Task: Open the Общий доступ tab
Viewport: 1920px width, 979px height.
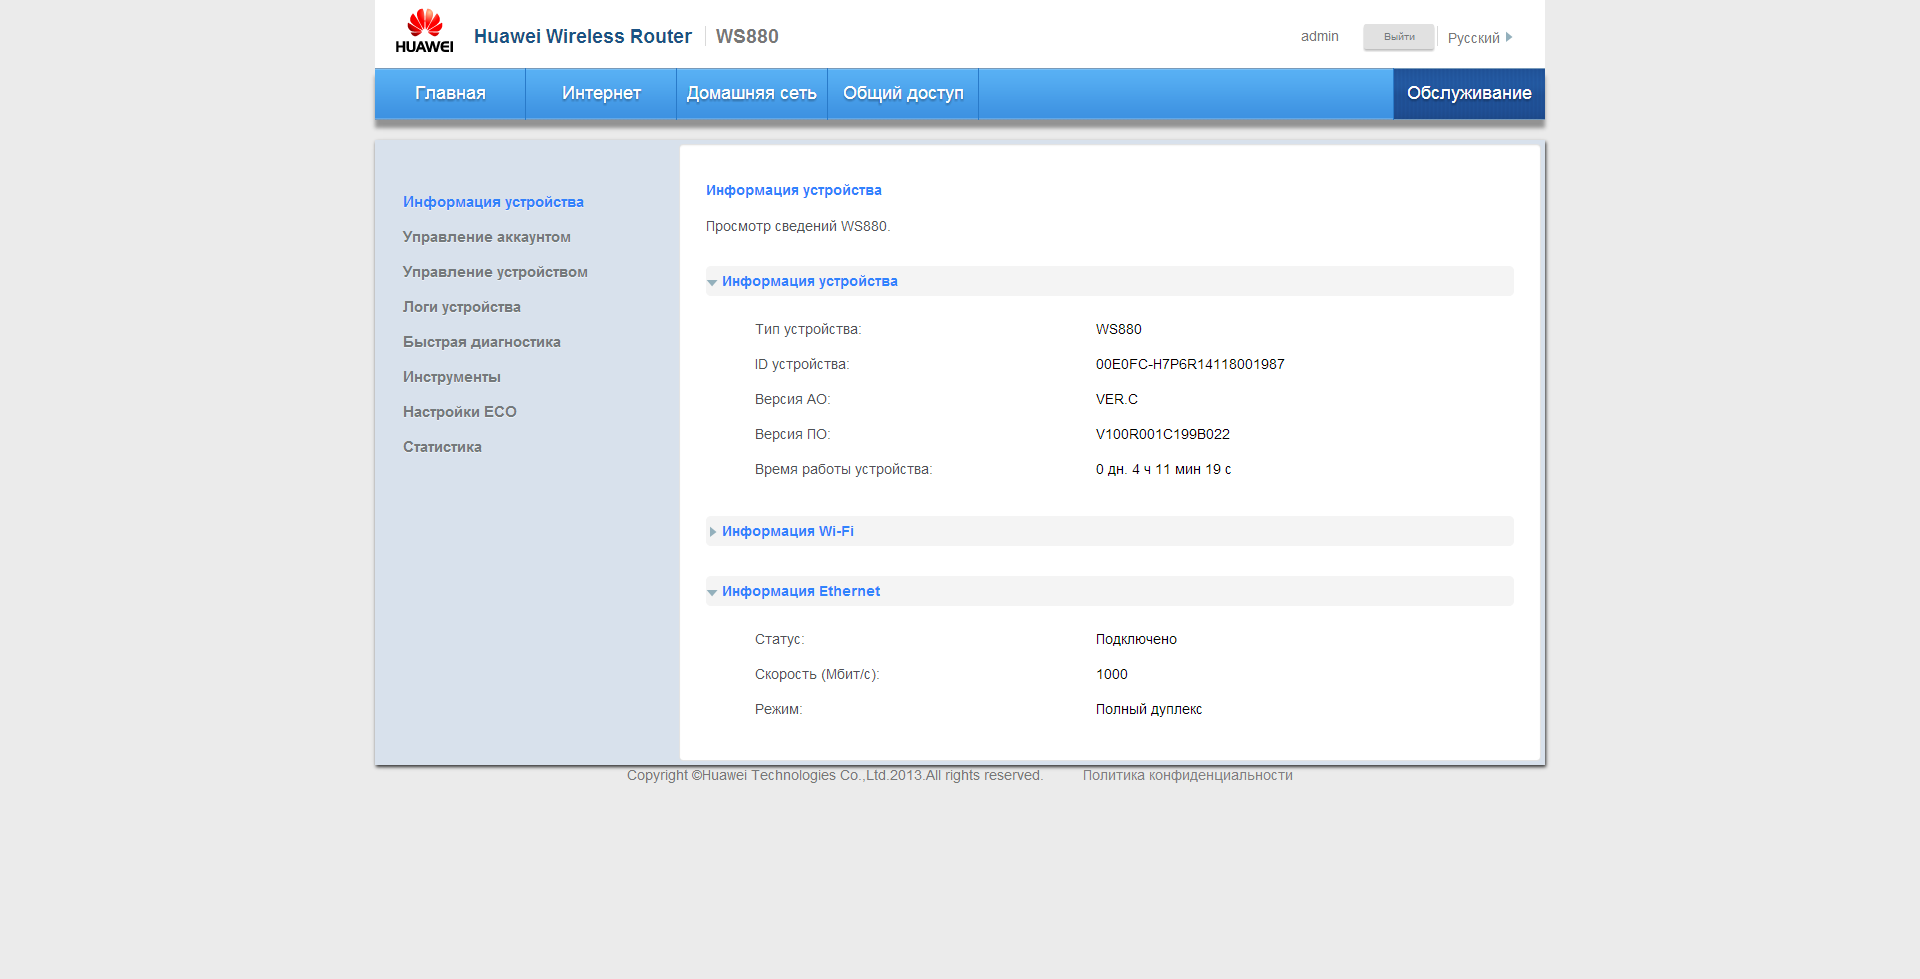Action: click(903, 93)
